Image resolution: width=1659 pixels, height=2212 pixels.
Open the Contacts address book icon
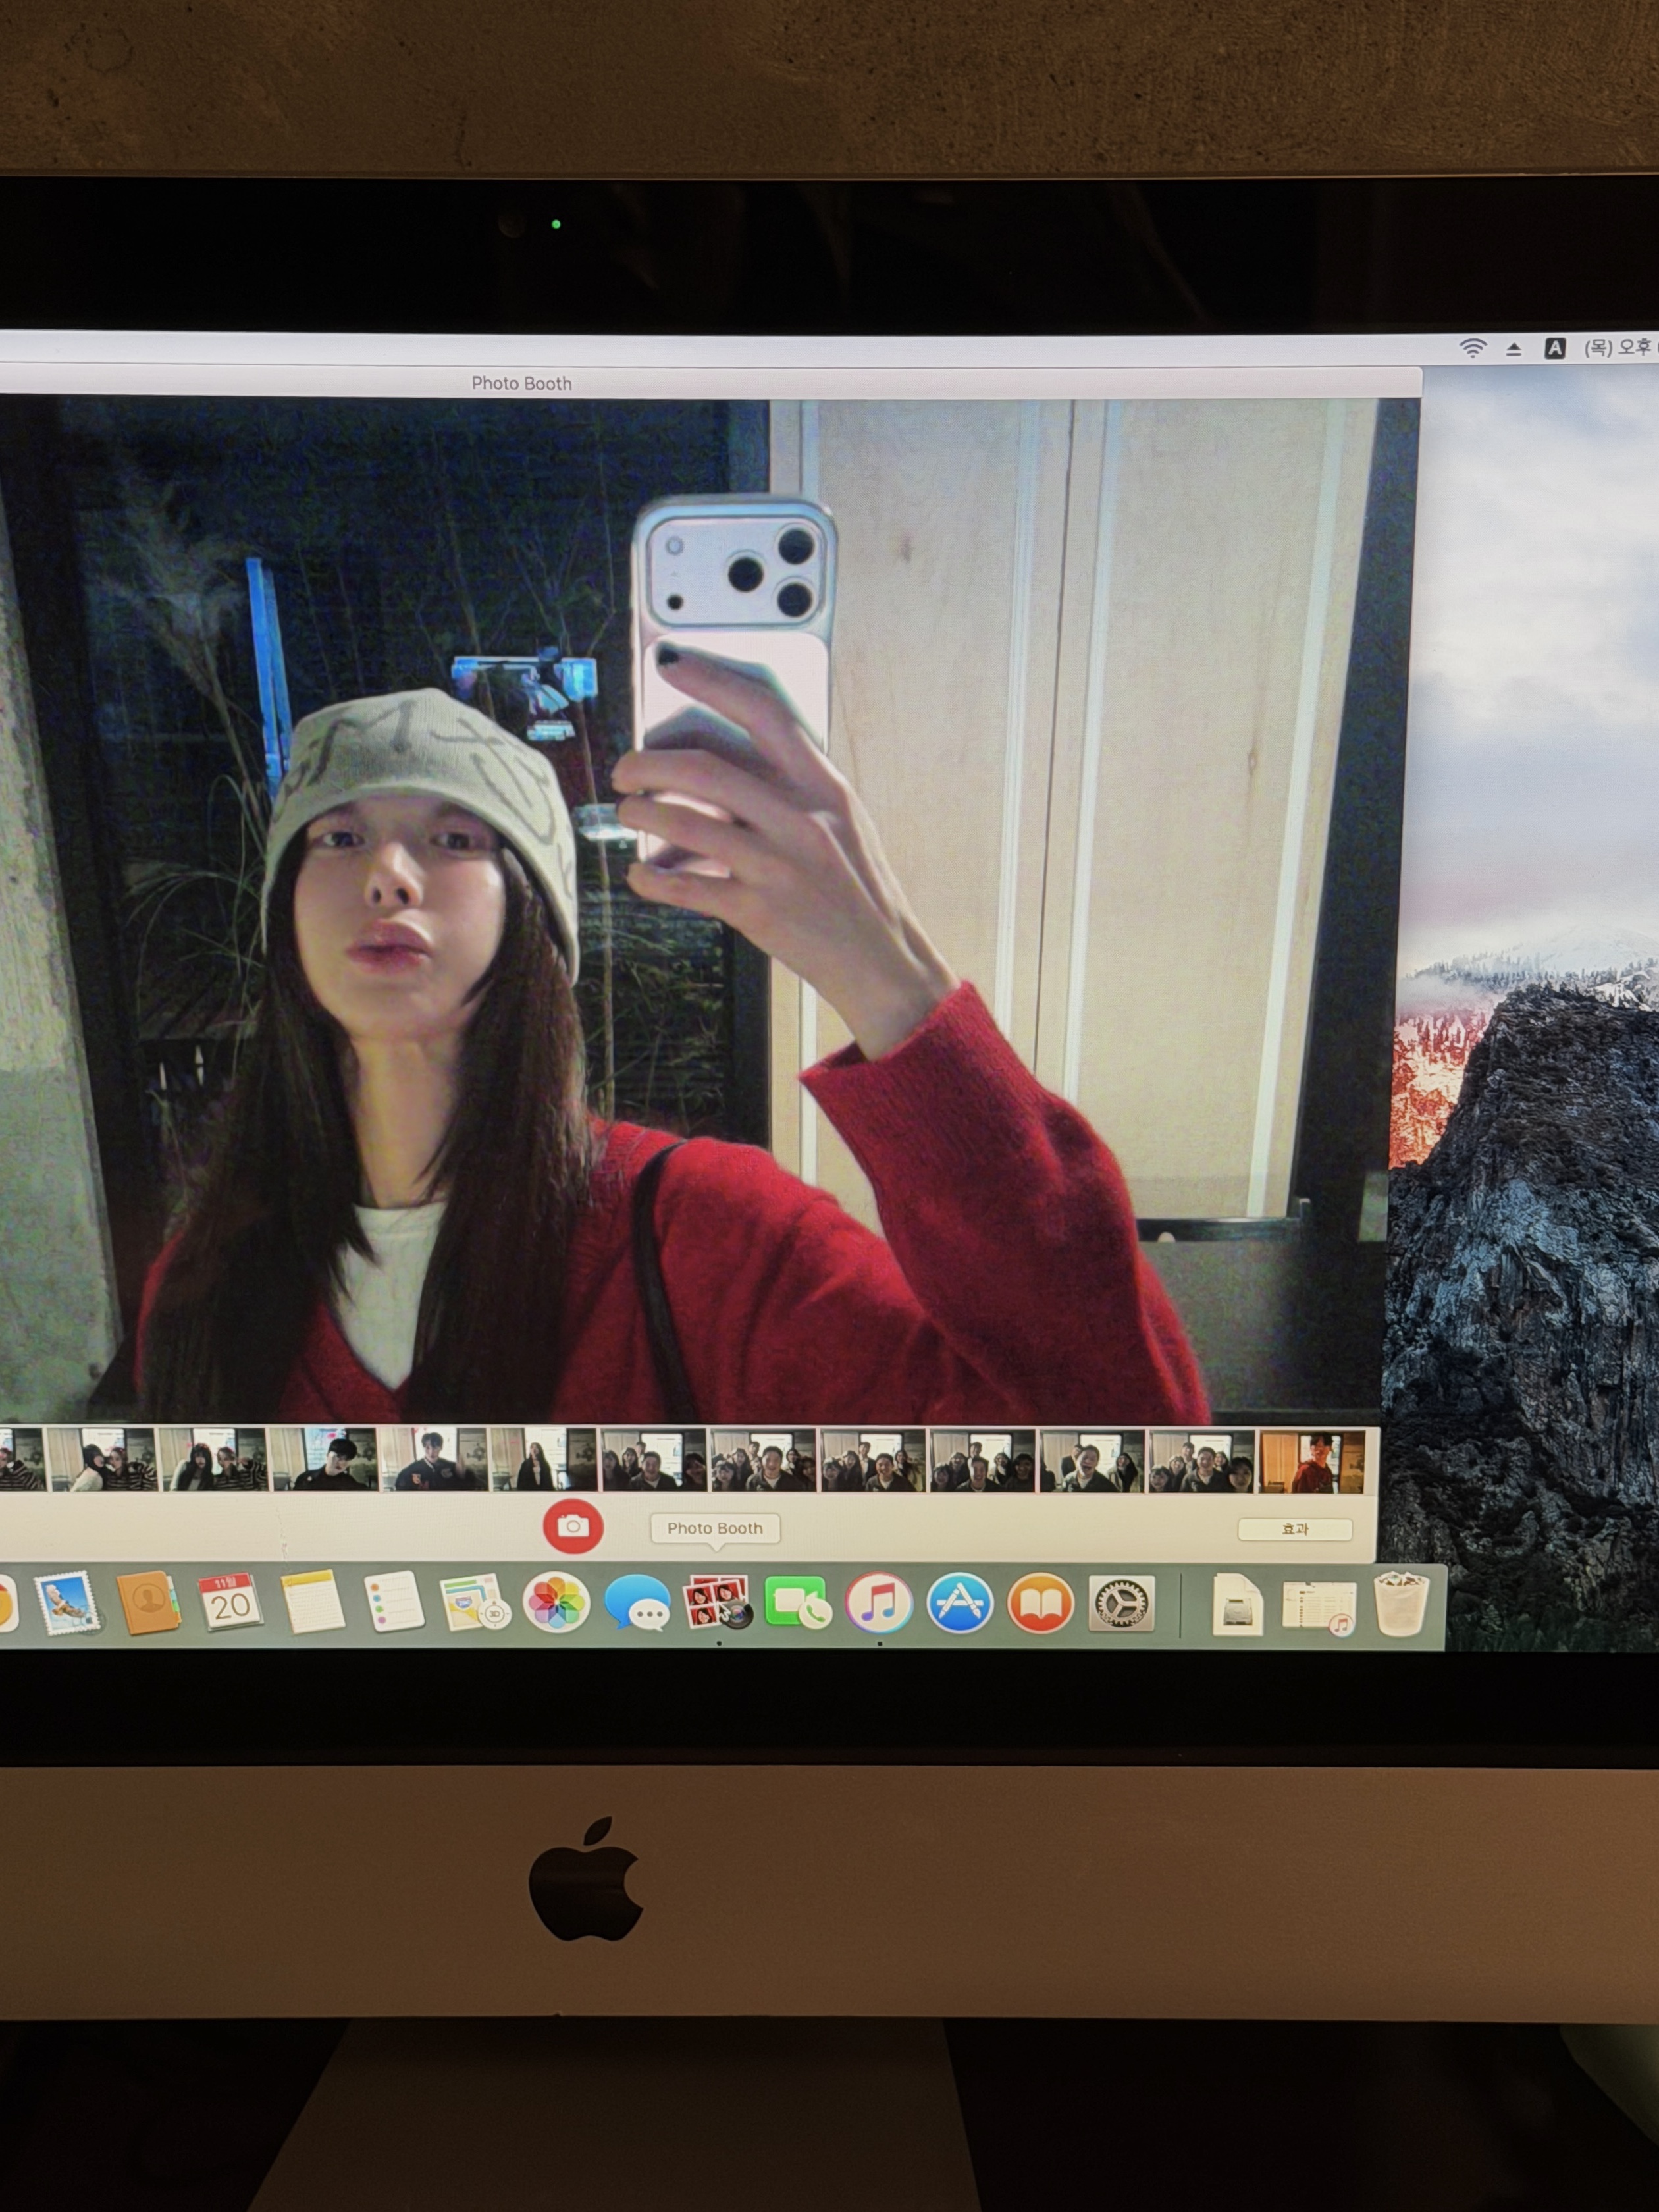click(x=148, y=1603)
